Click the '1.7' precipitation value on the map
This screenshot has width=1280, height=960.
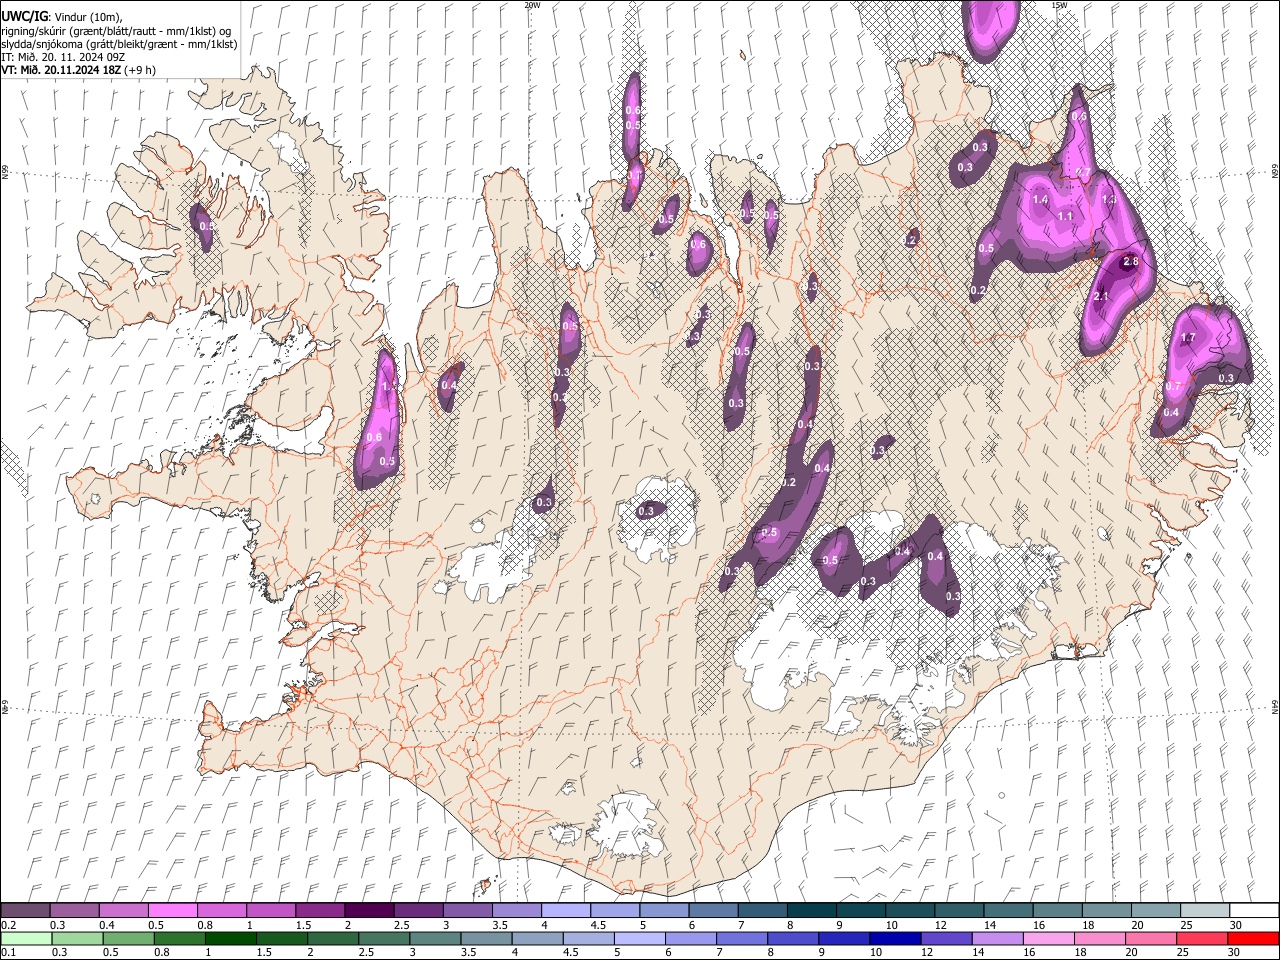click(x=1188, y=338)
